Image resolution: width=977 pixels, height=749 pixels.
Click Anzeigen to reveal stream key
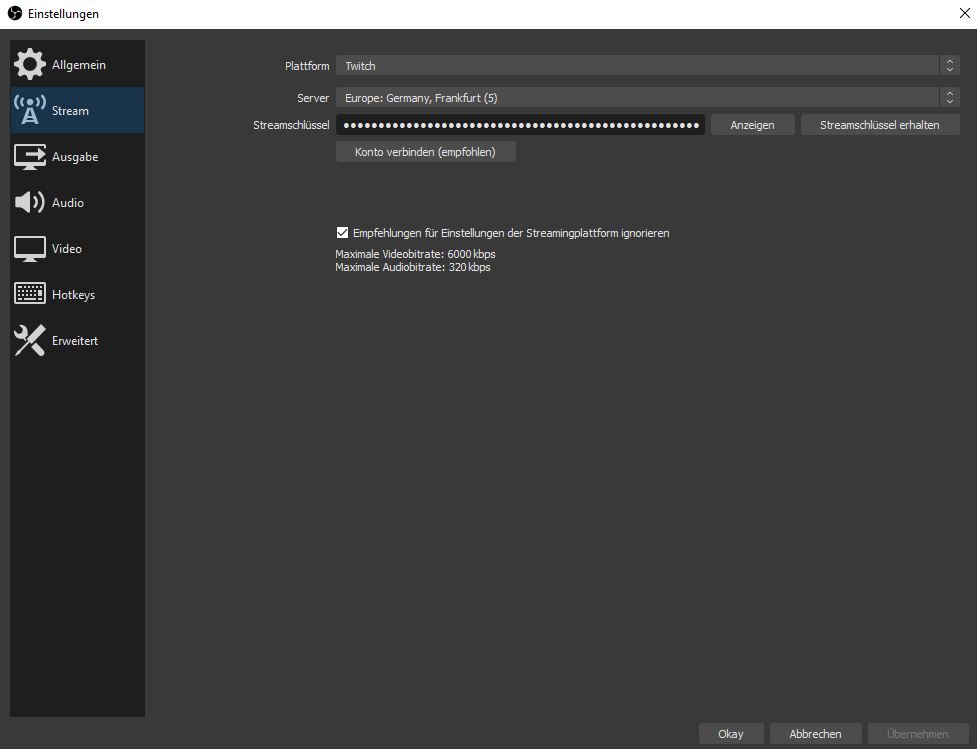[752, 125]
